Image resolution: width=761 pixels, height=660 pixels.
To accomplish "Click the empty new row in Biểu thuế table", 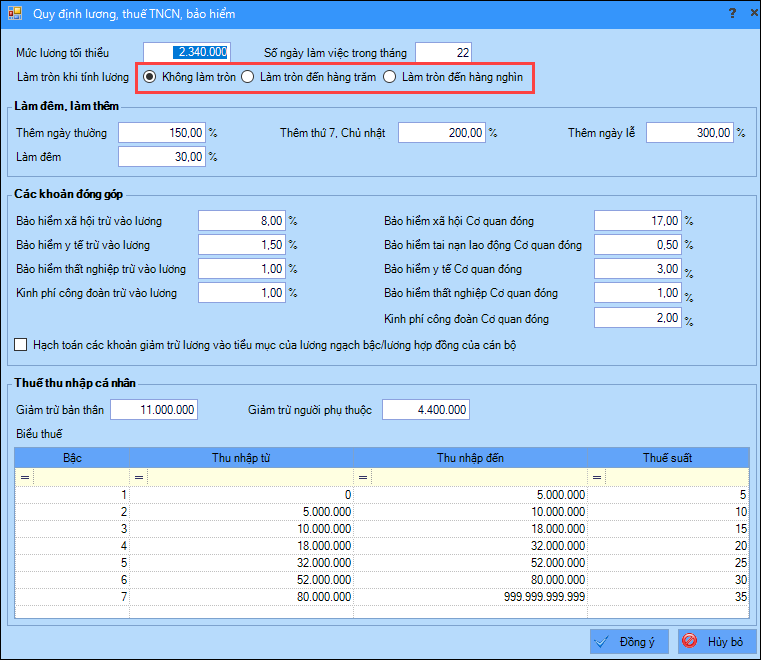I will [x=382, y=611].
